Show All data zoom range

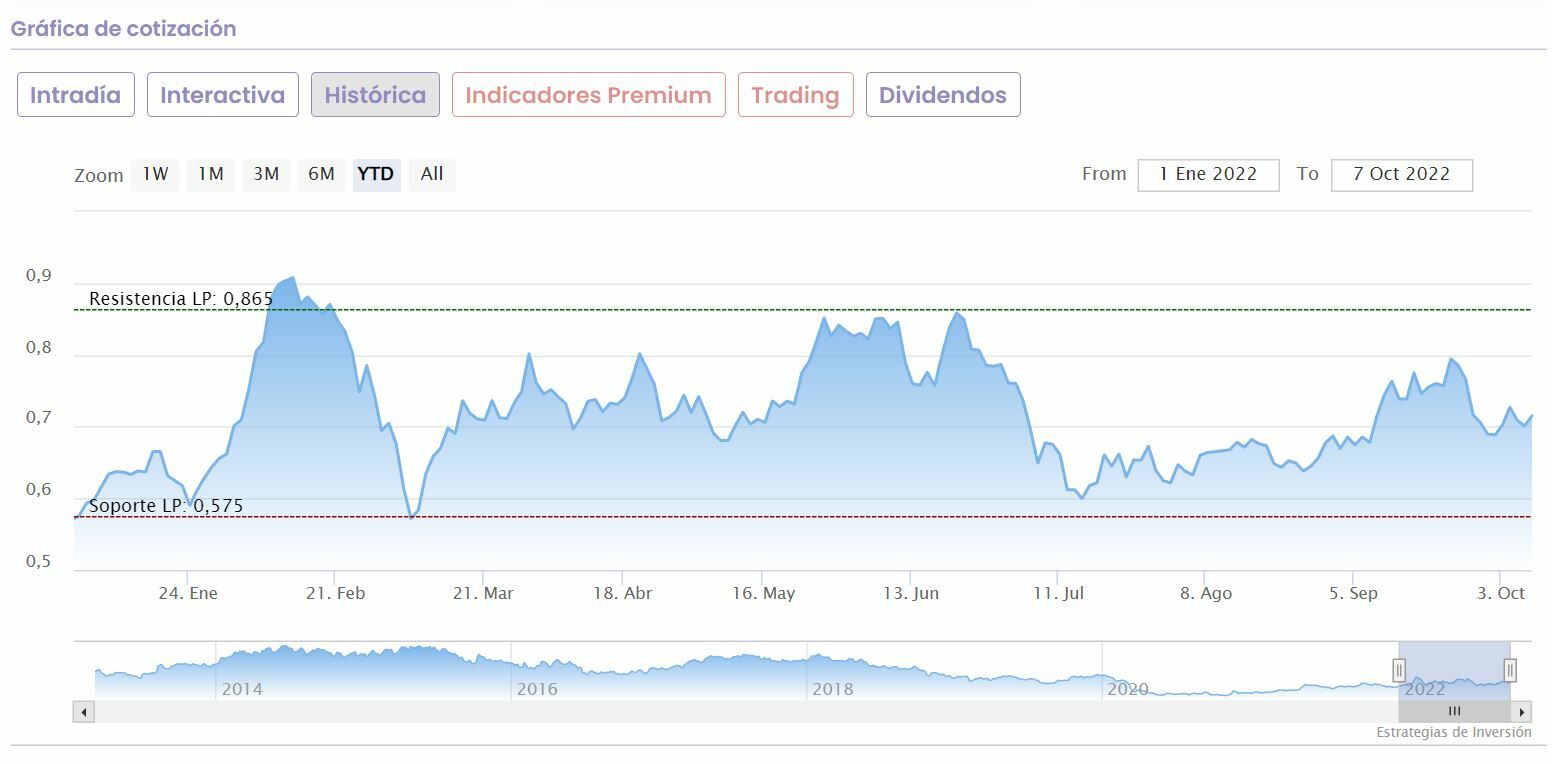432,174
